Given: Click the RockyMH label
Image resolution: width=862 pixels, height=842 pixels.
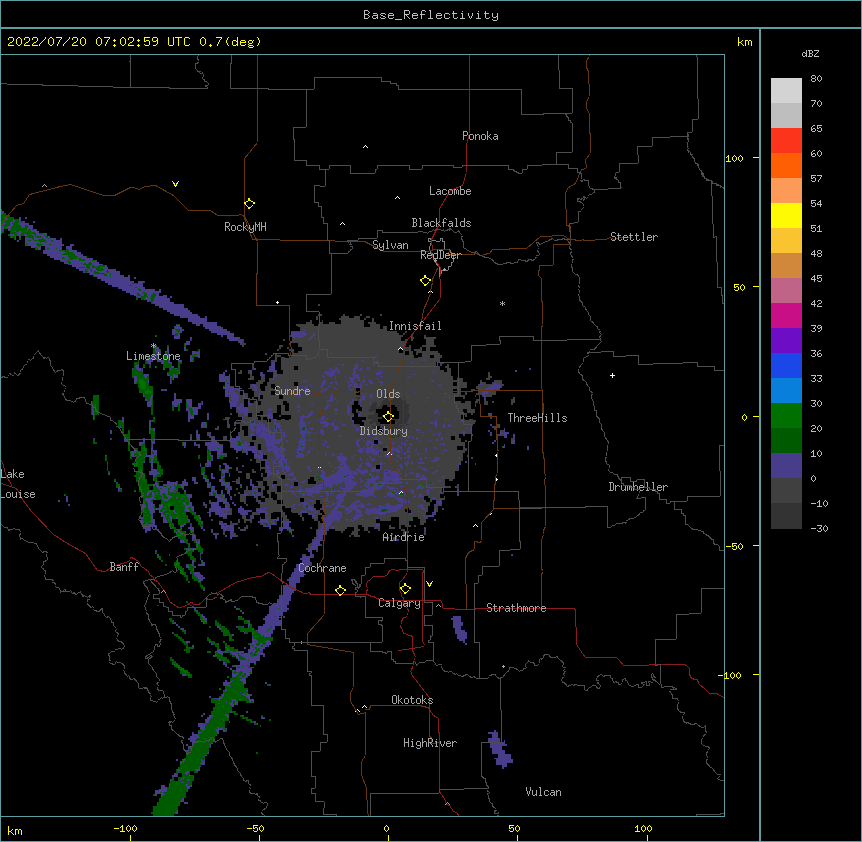Looking at the screenshot, I should (x=245, y=227).
